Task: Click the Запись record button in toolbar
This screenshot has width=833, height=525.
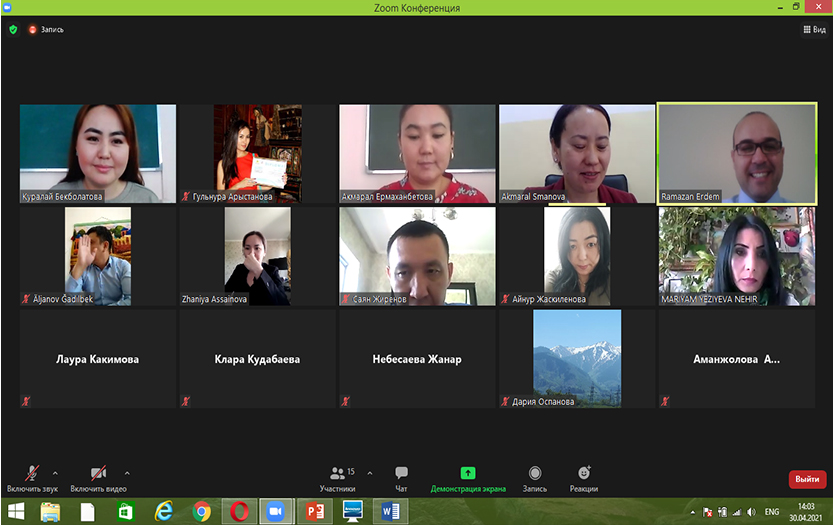Action: [535, 476]
